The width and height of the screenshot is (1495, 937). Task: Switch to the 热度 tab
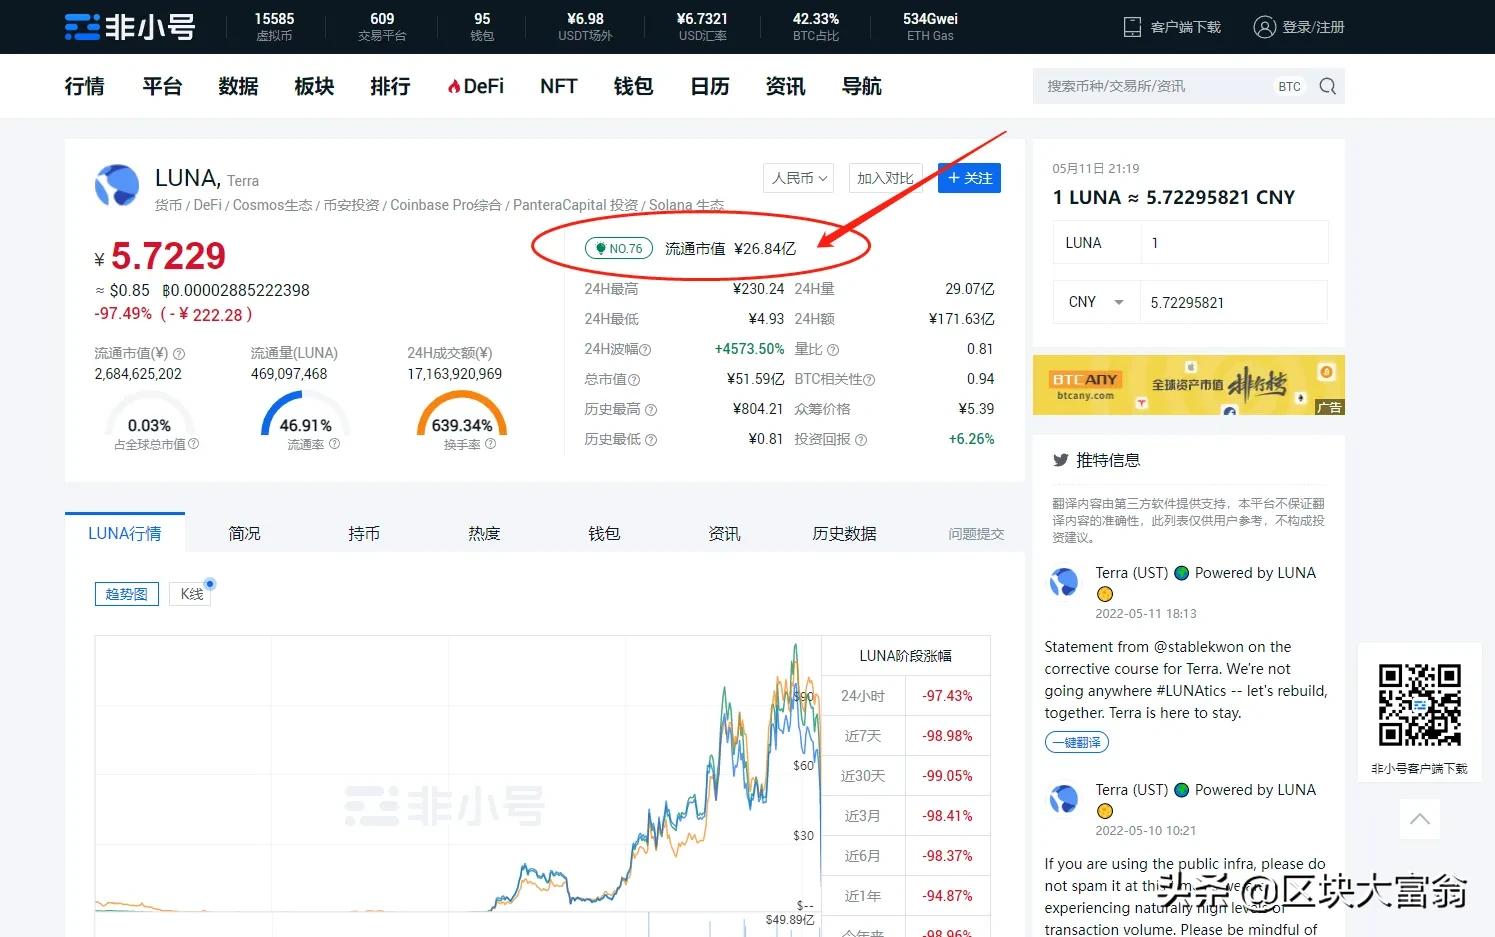pos(484,533)
